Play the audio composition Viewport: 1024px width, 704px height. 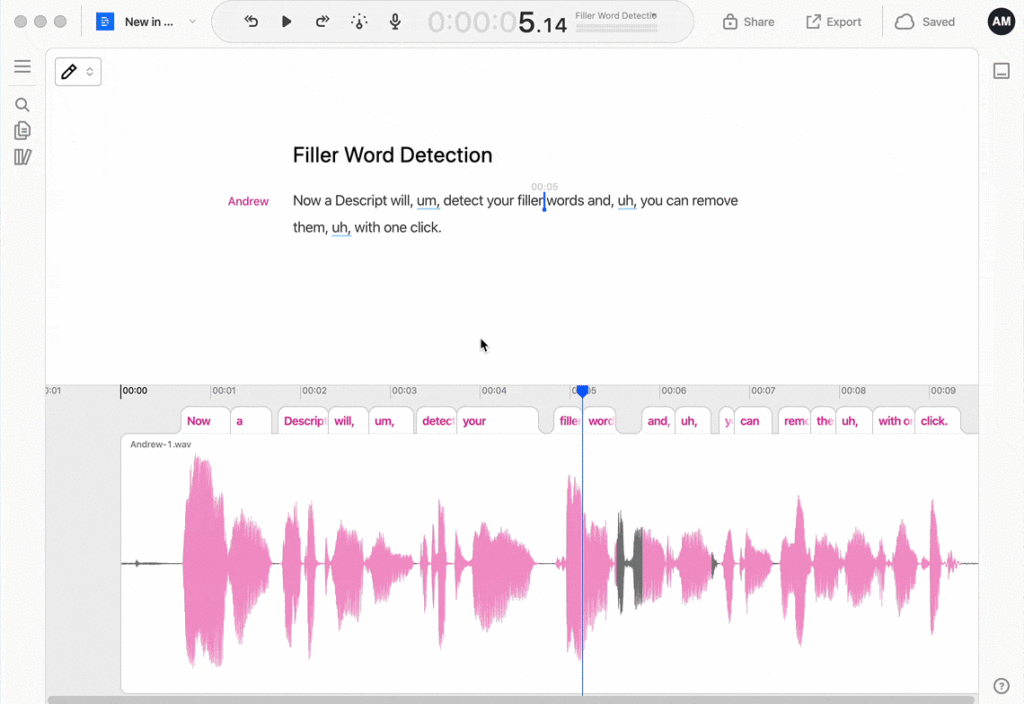(286, 22)
